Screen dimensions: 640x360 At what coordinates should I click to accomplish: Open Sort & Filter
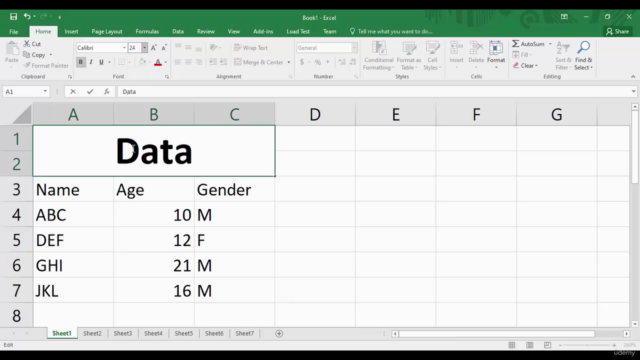click(563, 56)
